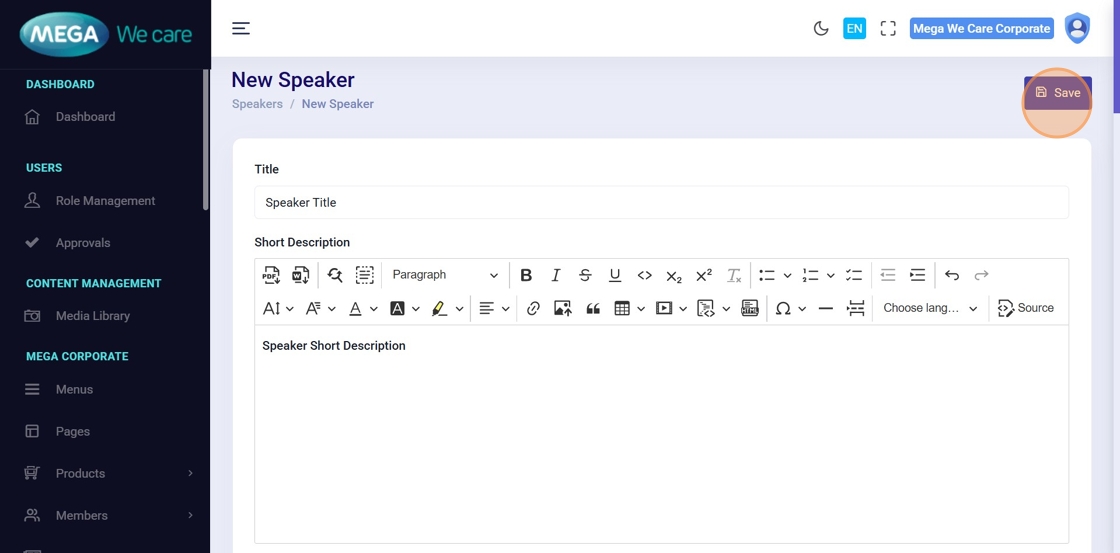Image resolution: width=1120 pixels, height=553 pixels.
Task: Go to Role Management in sidebar
Action: pos(105,201)
